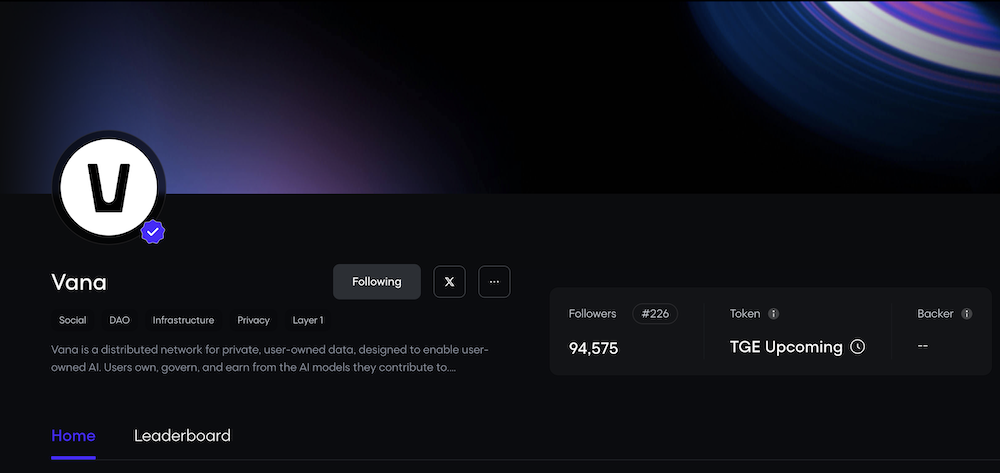The width and height of the screenshot is (1000, 473).
Task: Click the Vana profile name heading
Action: [79, 282]
